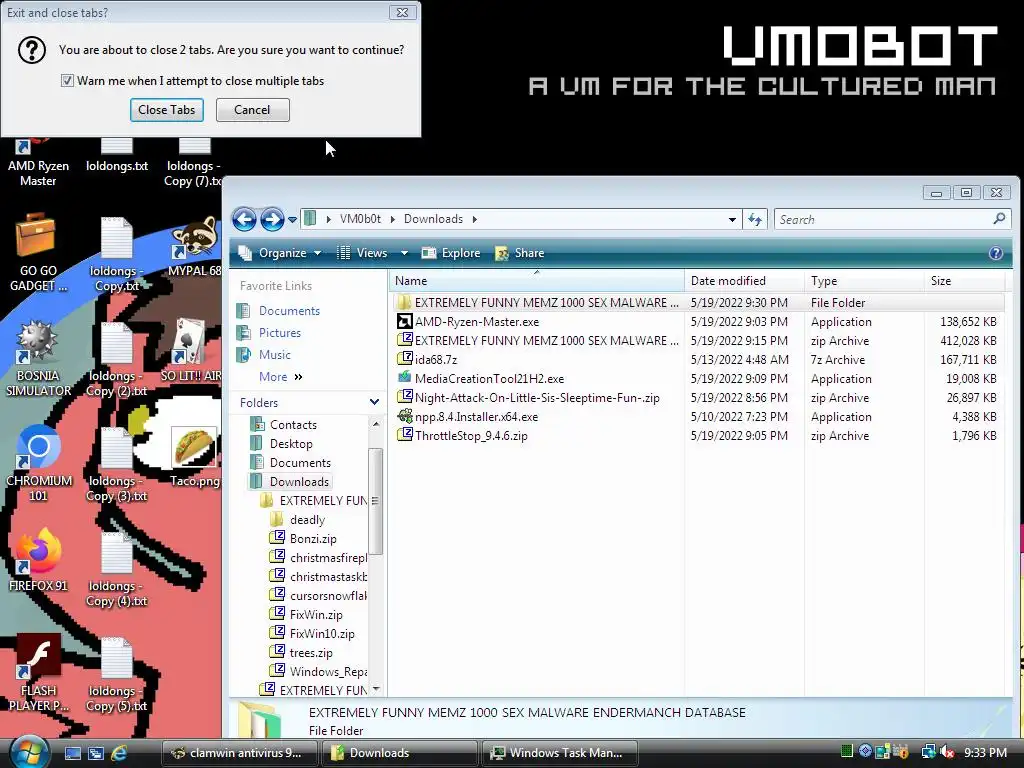Go back in Explorer navigation
The image size is (1024, 768).
point(244,219)
